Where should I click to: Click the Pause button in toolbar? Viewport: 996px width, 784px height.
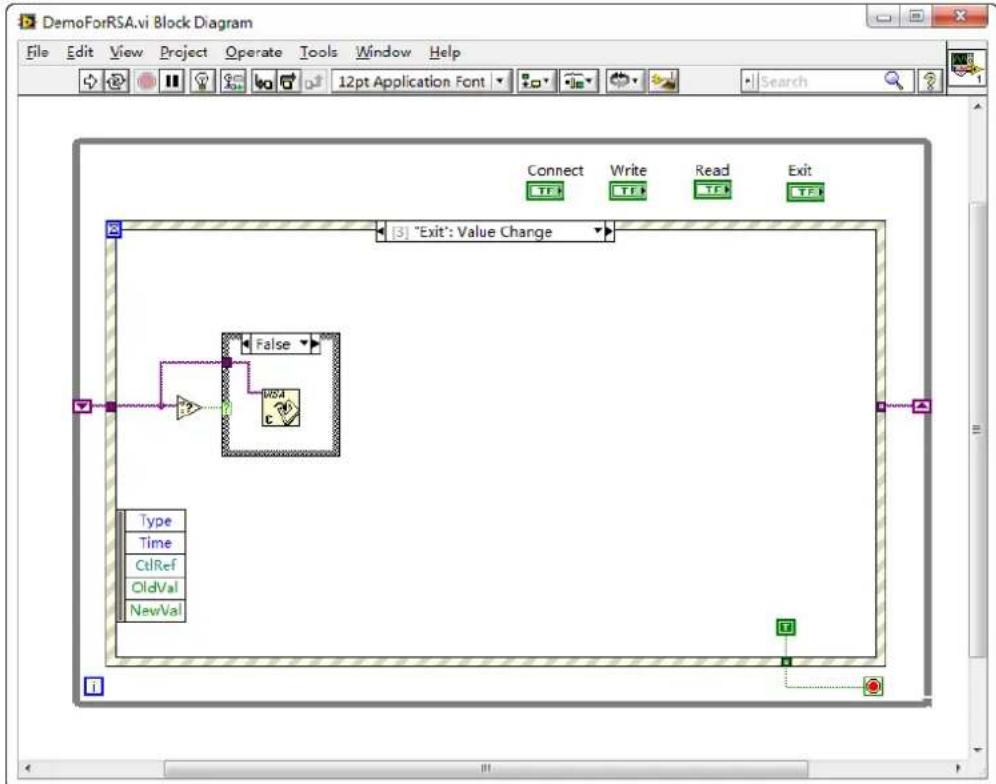coord(172,81)
